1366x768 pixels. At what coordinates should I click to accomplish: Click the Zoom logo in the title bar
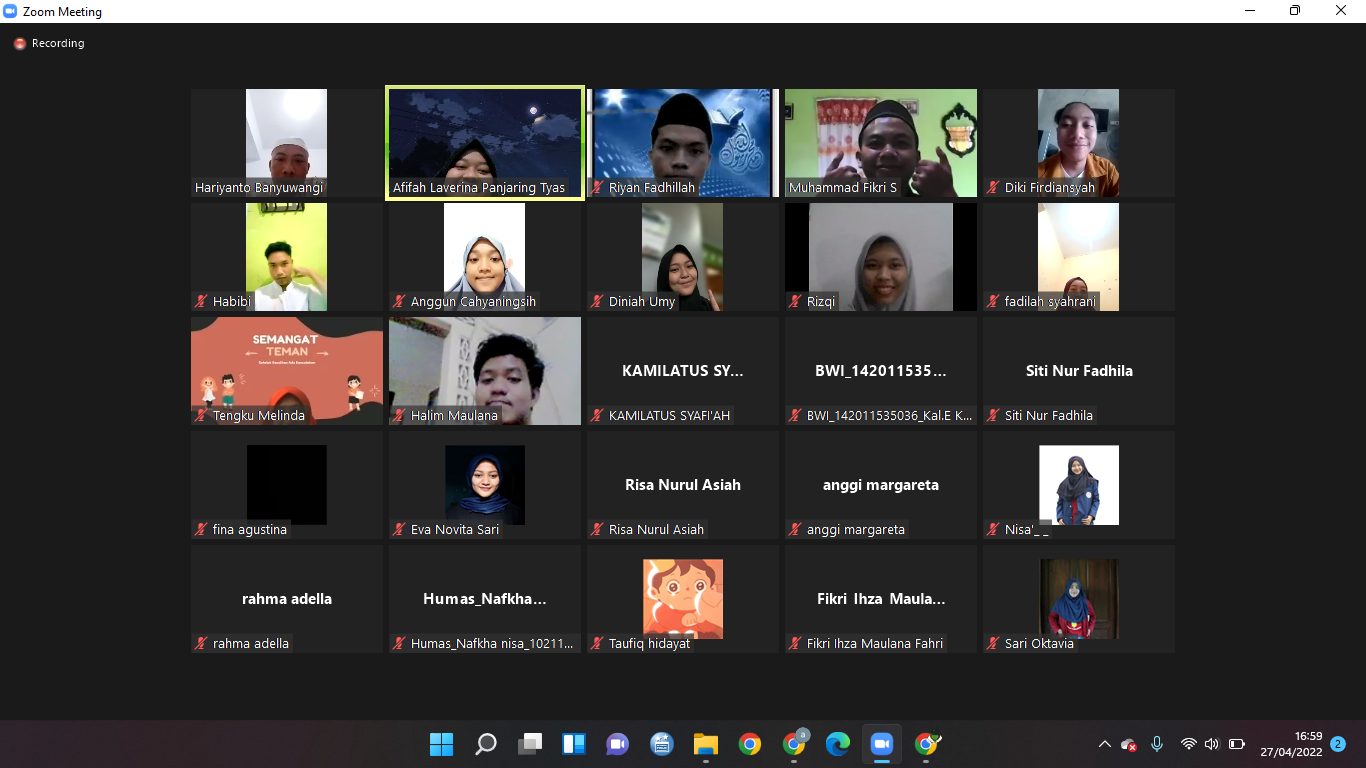pyautogui.click(x=11, y=12)
